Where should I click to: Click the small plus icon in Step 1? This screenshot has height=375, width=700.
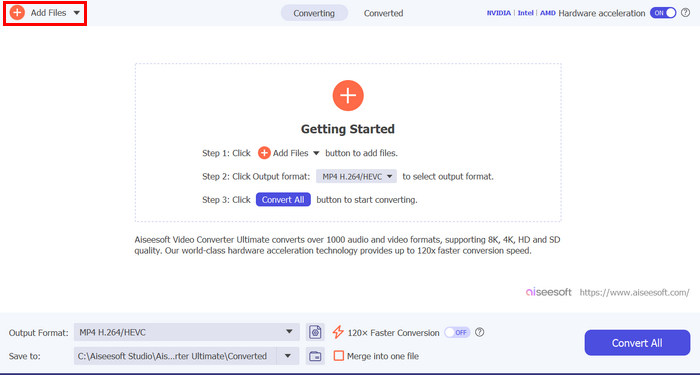click(264, 153)
